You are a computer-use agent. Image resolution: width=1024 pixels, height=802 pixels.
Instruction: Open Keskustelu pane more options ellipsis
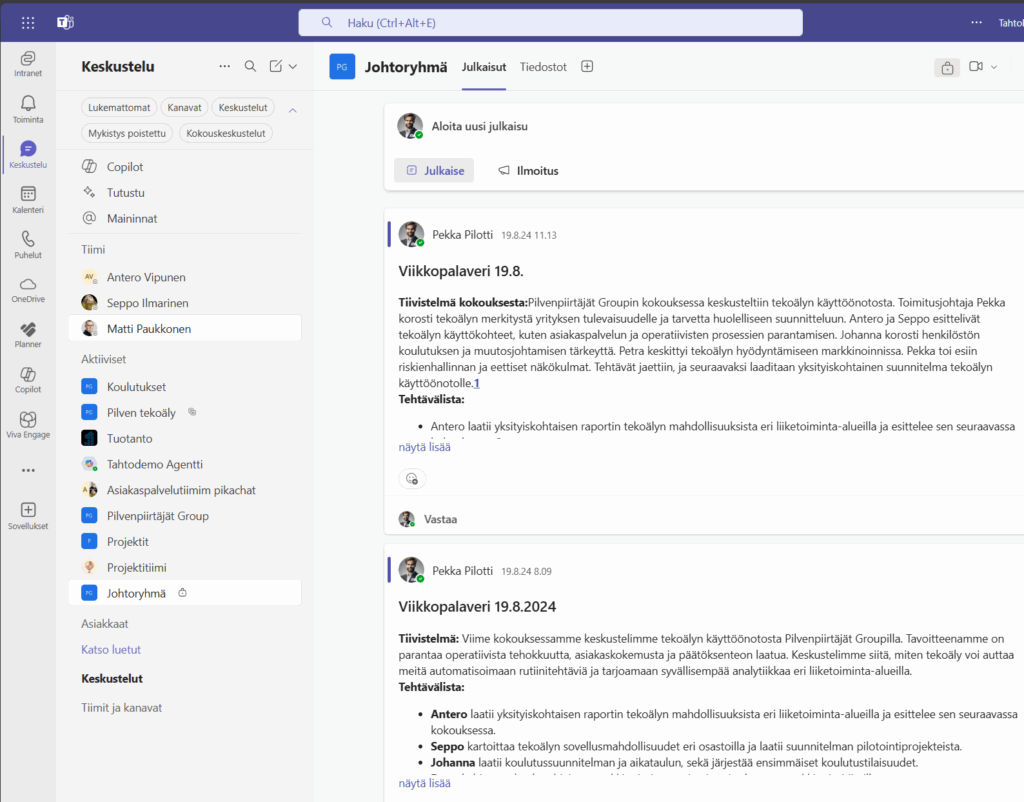[x=225, y=66]
